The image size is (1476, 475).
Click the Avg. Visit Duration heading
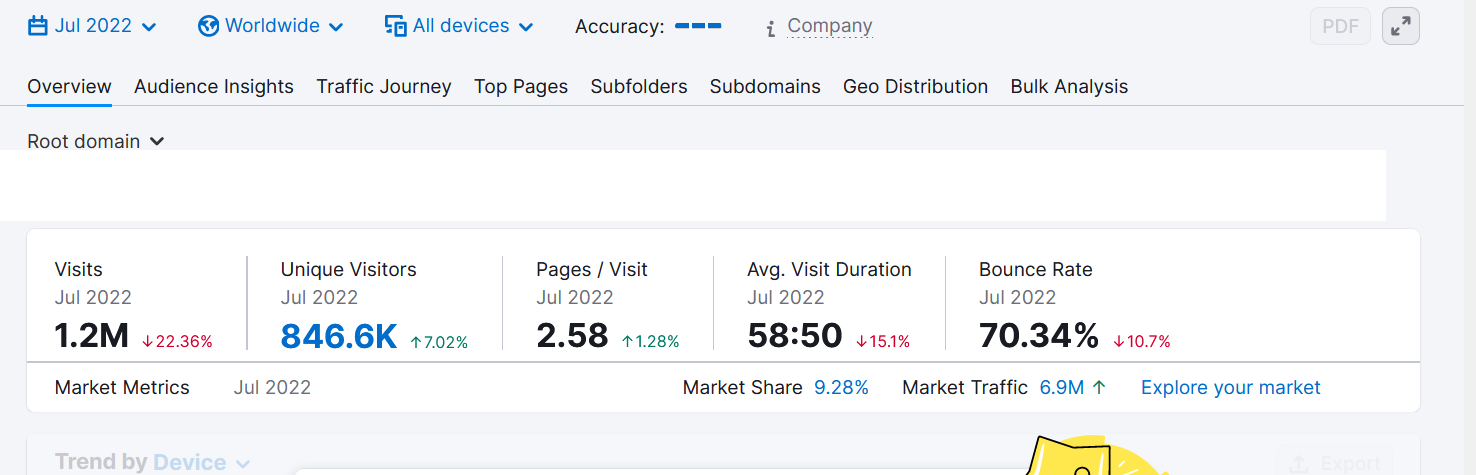(x=829, y=269)
